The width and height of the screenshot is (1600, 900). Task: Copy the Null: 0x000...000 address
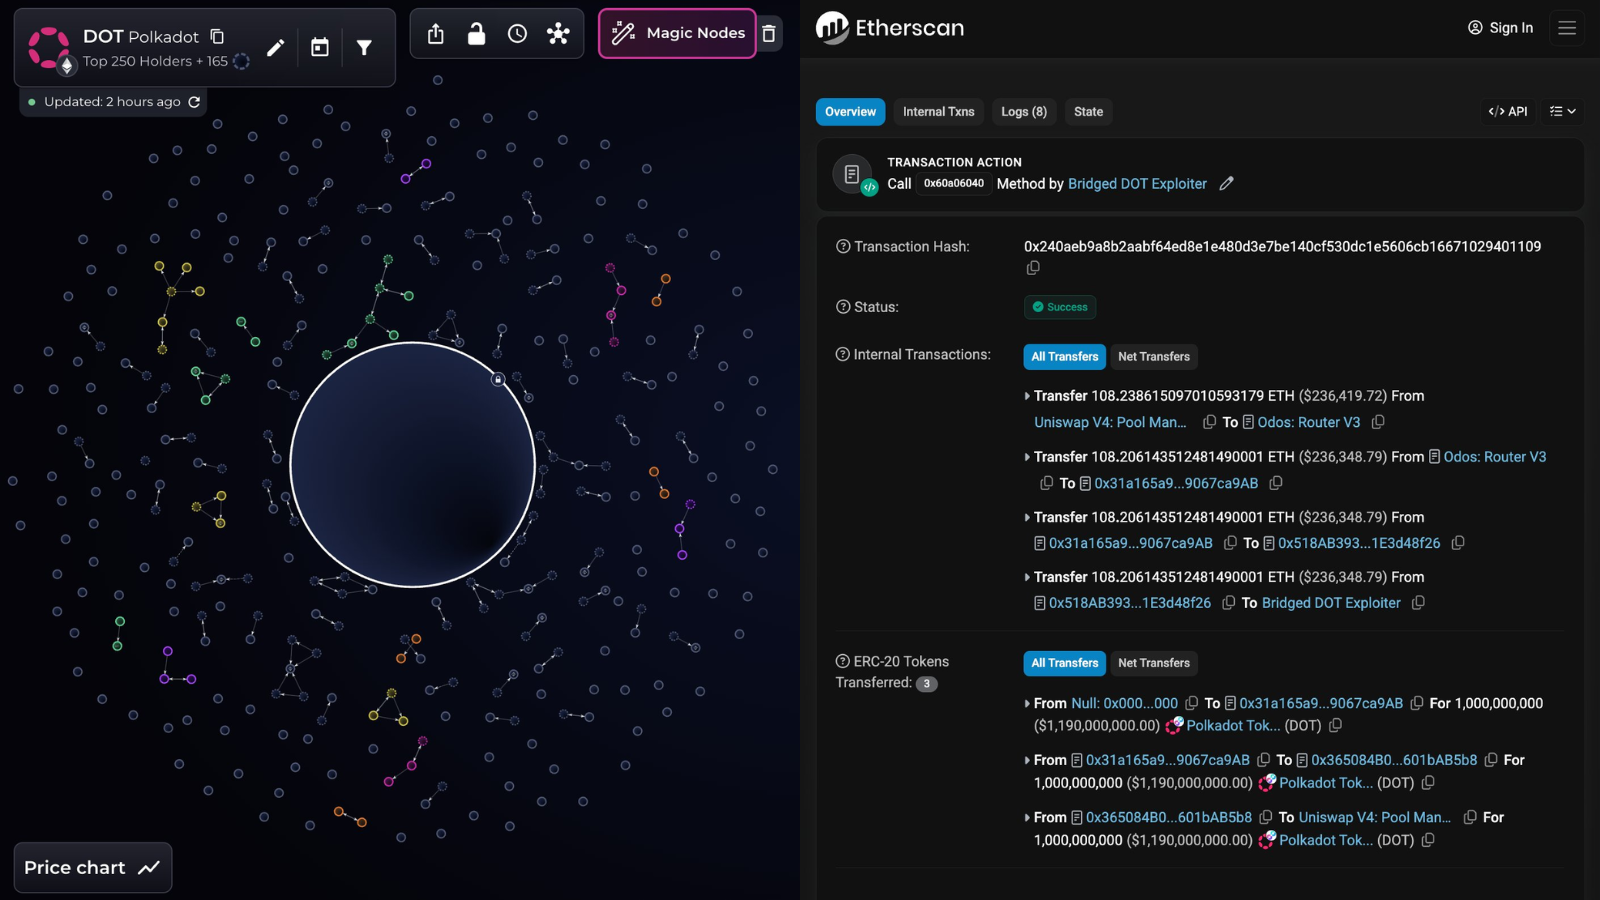coord(1192,704)
